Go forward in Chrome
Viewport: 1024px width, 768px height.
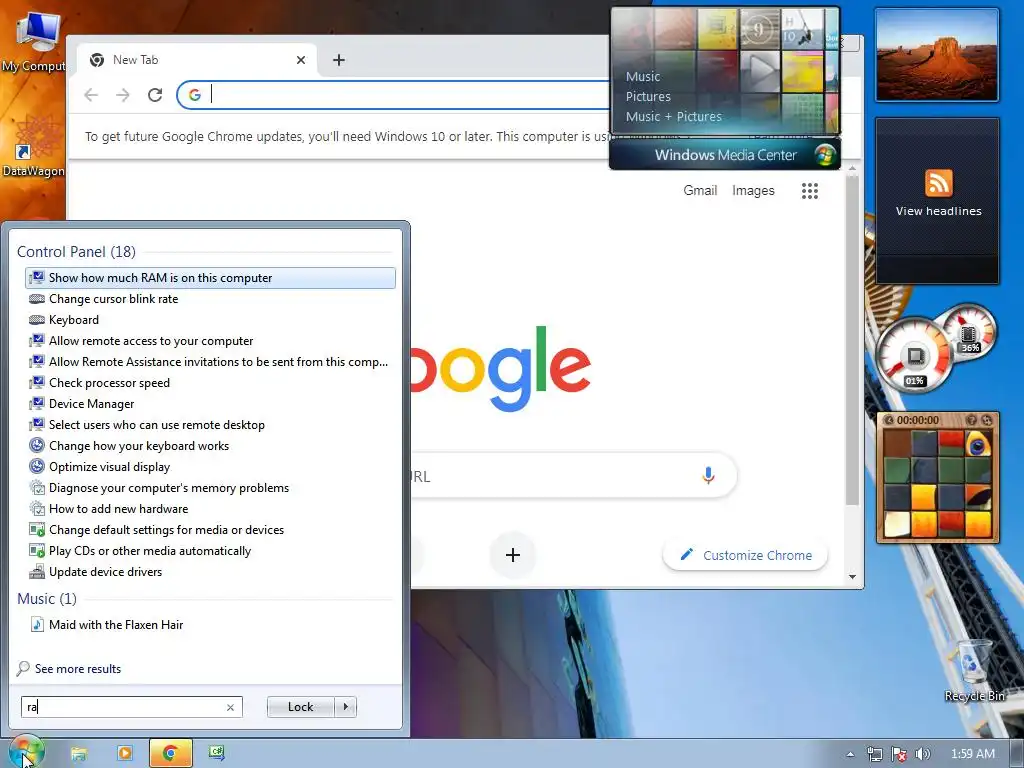click(x=123, y=95)
